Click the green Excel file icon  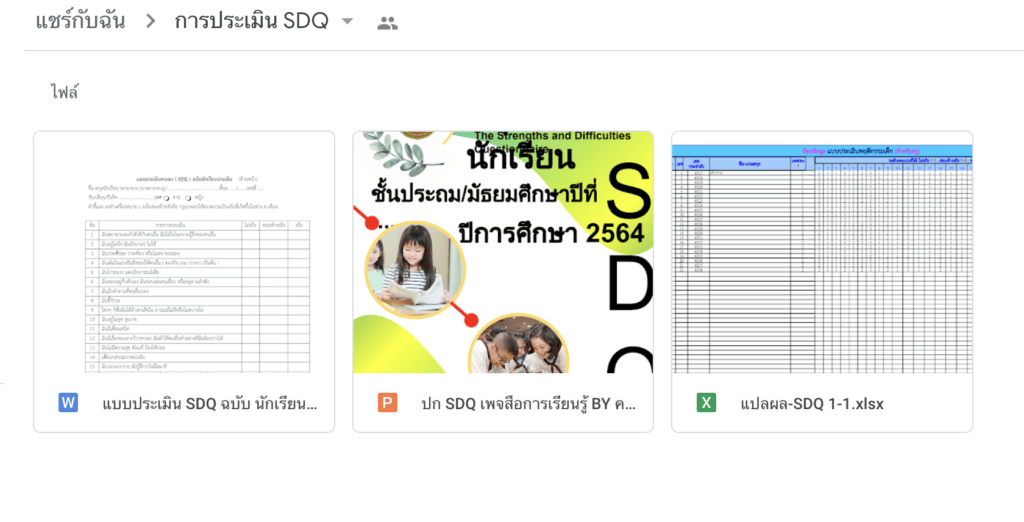[706, 403]
